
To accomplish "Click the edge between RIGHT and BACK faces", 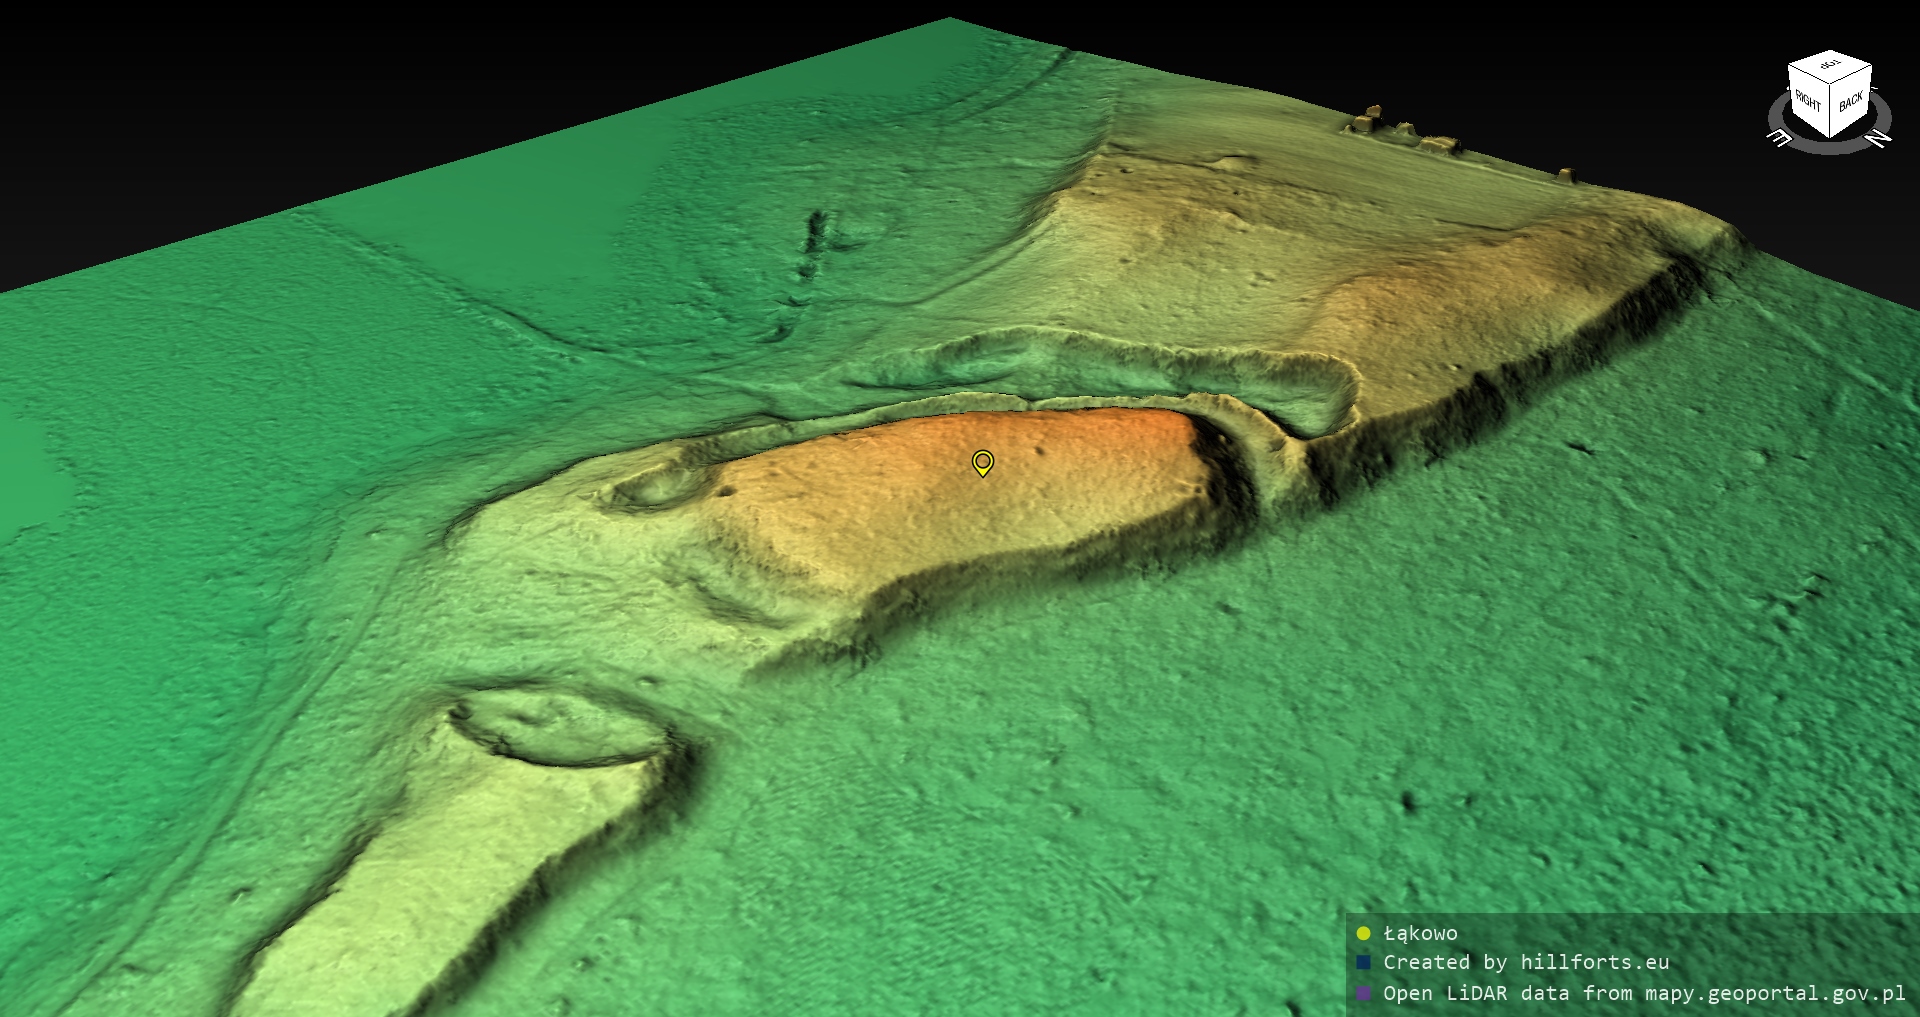I will pos(1831,110).
